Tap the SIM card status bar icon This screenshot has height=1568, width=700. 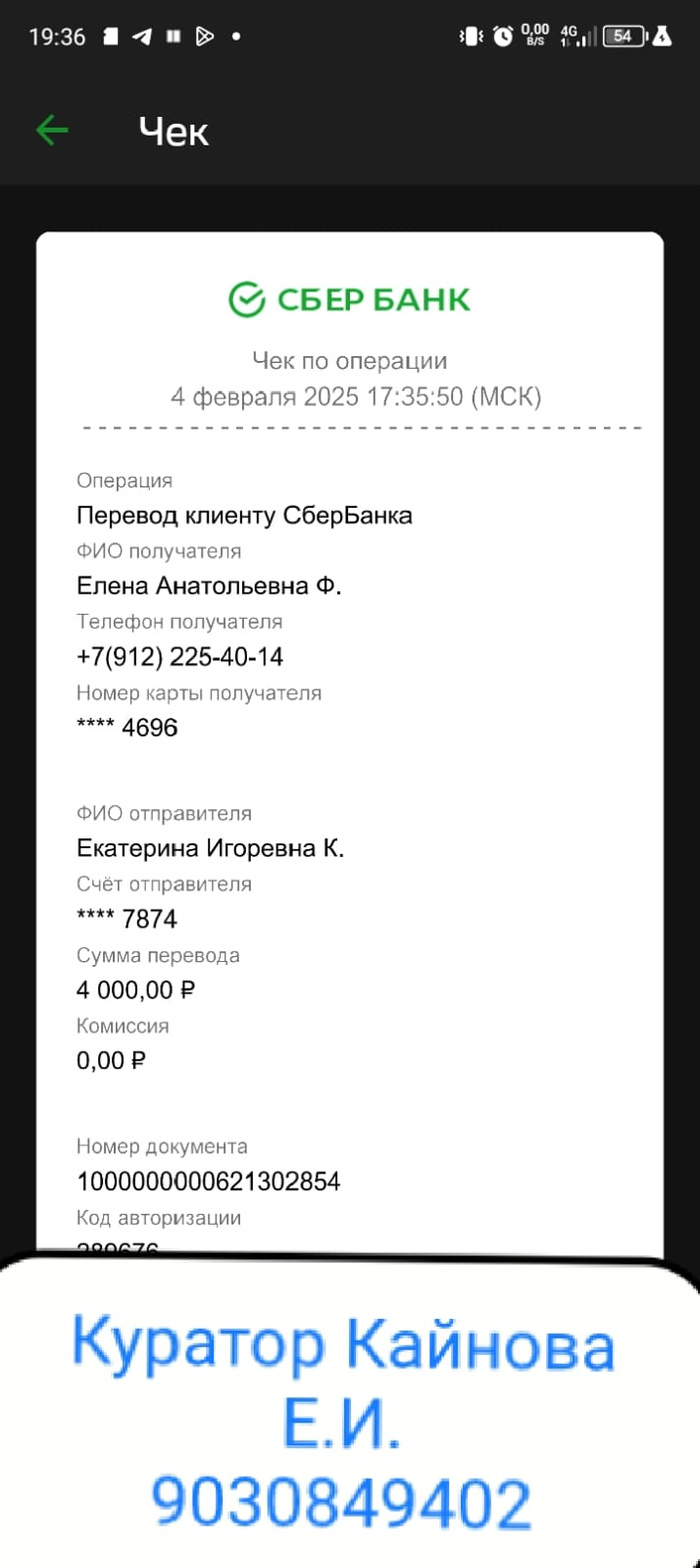click(x=111, y=37)
